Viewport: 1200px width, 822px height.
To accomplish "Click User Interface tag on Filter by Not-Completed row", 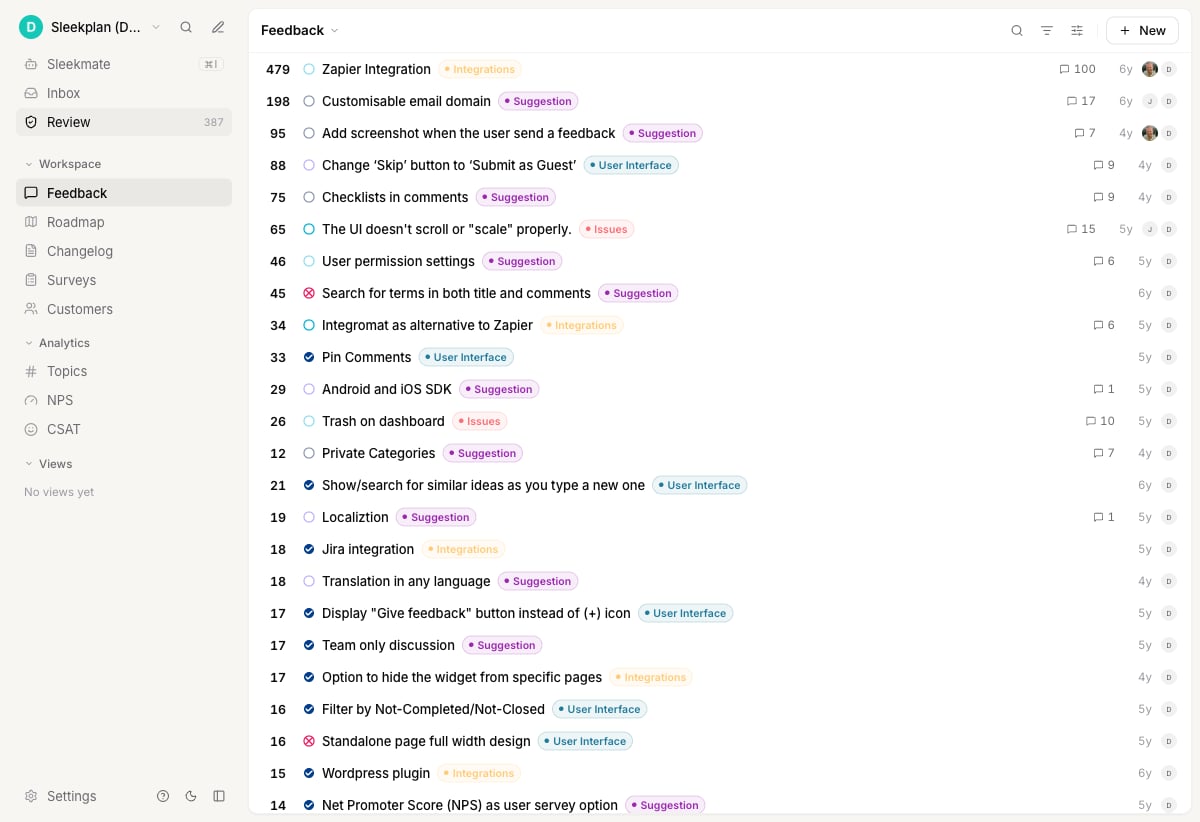I will click(600, 709).
